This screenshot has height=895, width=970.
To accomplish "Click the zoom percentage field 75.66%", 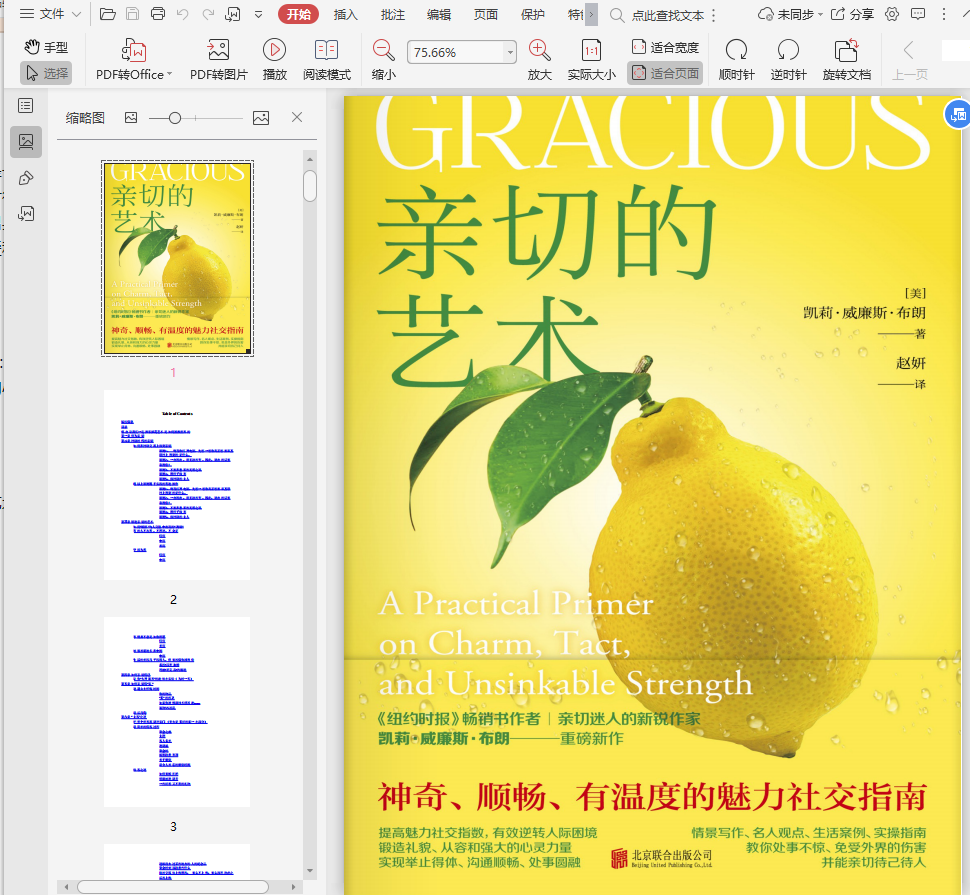I will [x=456, y=52].
